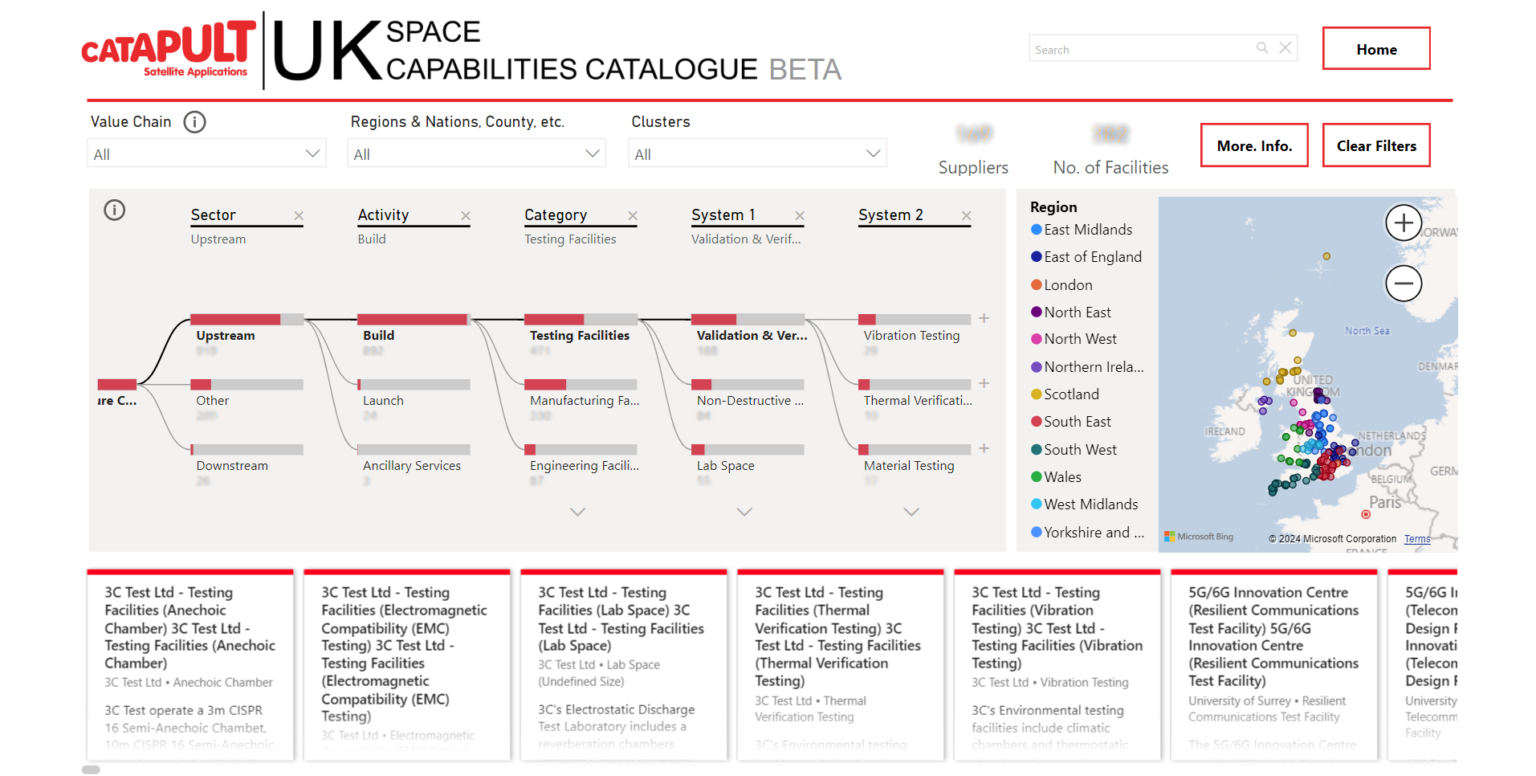Image resolution: width=1536 pixels, height=776 pixels.
Task: Expand Vibration Testing with plus icon
Action: (x=984, y=319)
